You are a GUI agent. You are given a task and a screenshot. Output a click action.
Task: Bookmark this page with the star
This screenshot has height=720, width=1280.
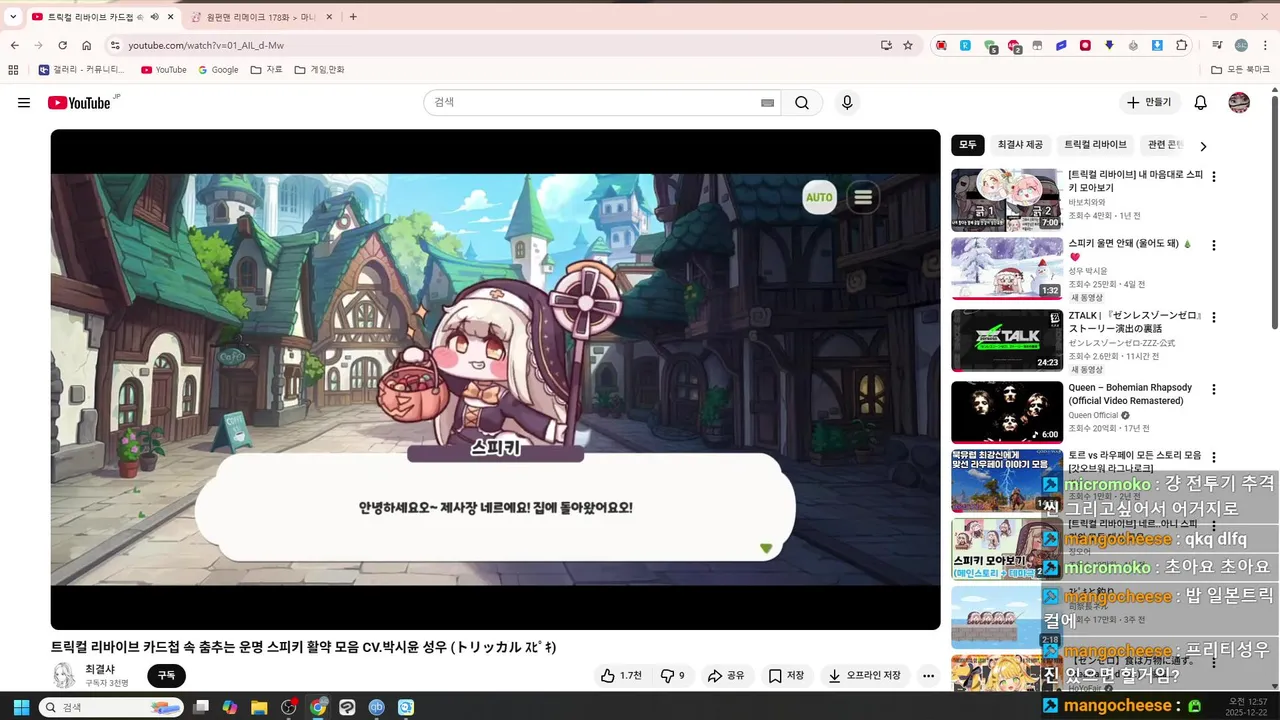click(908, 45)
